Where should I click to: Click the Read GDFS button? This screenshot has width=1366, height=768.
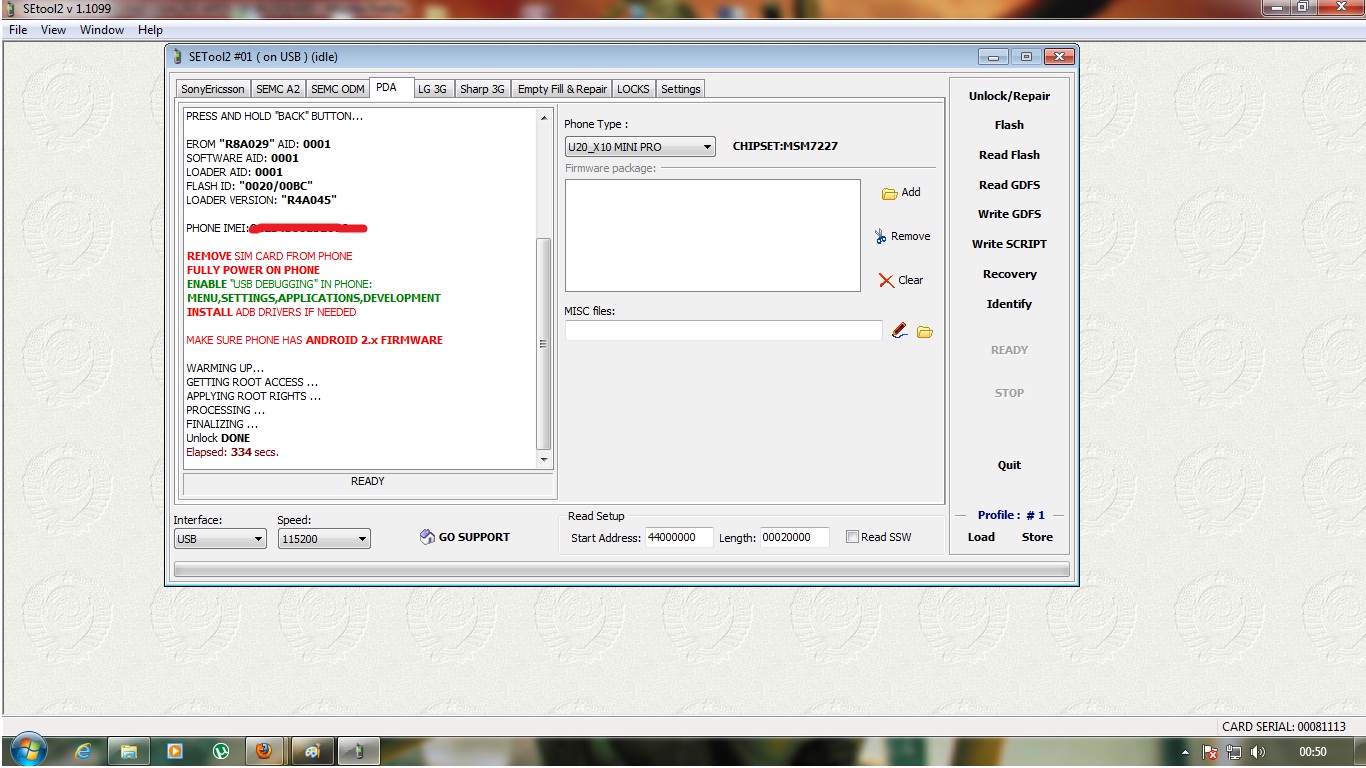1009,185
